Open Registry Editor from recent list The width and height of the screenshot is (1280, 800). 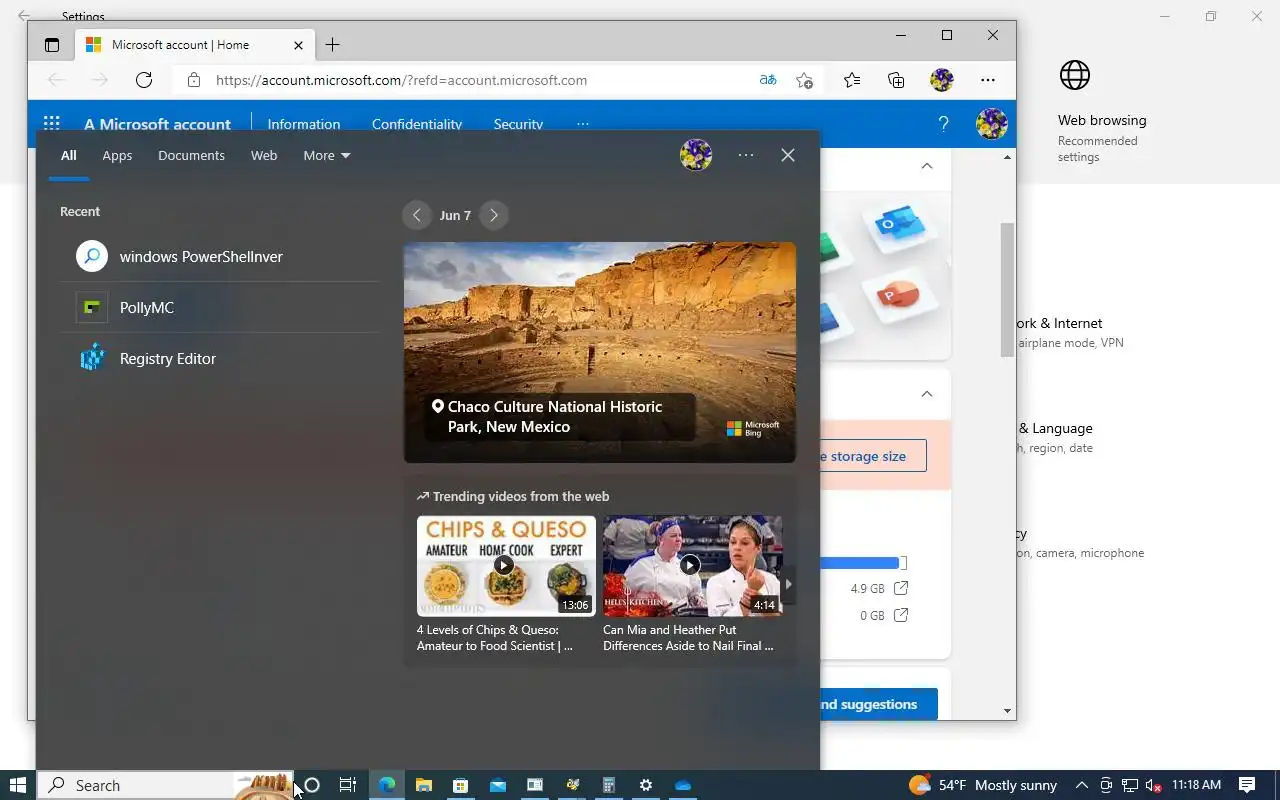click(x=220, y=358)
